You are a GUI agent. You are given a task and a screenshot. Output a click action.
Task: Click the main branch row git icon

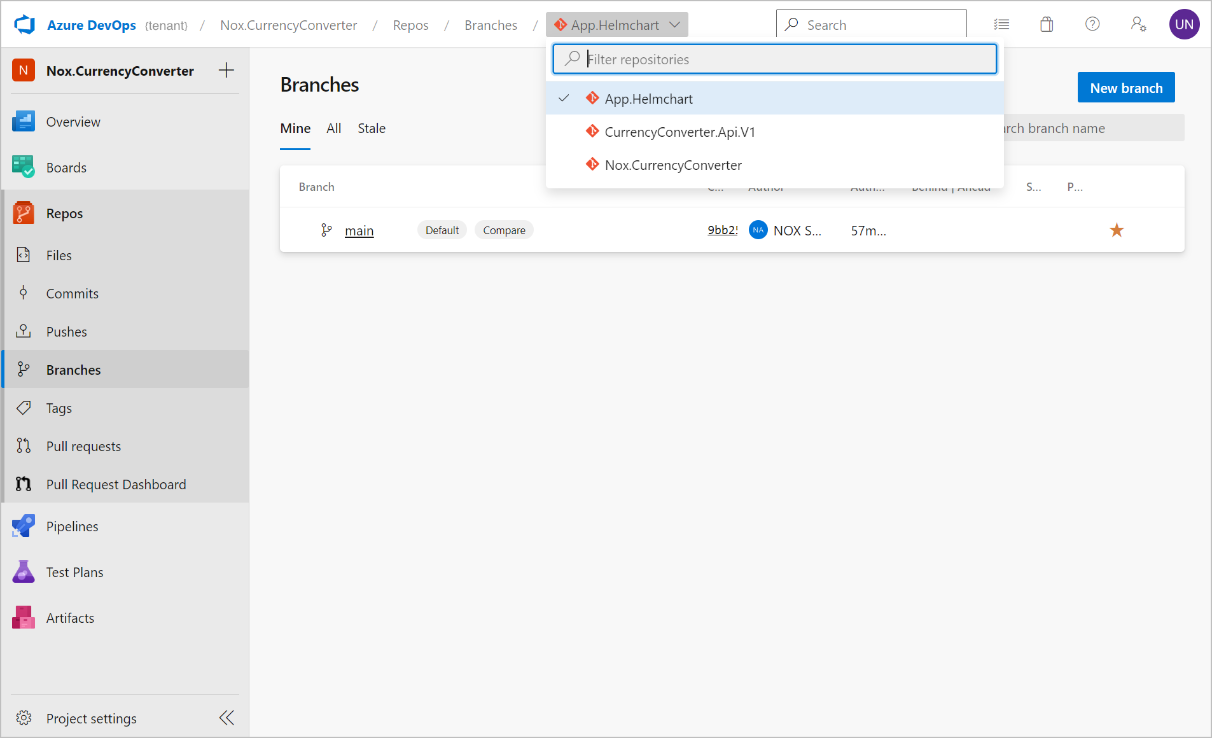point(326,230)
